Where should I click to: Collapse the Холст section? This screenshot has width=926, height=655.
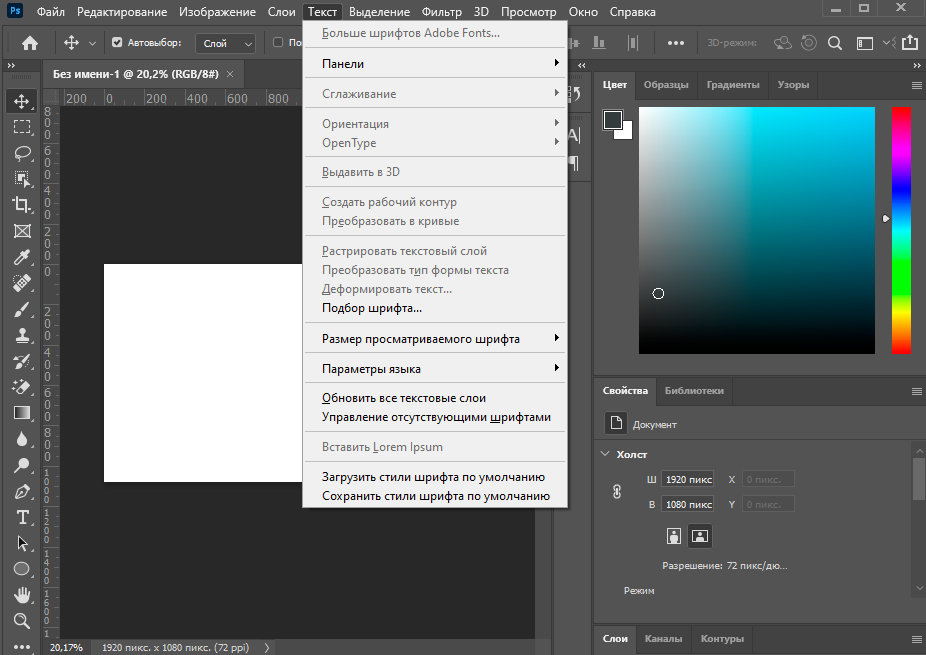[606, 454]
